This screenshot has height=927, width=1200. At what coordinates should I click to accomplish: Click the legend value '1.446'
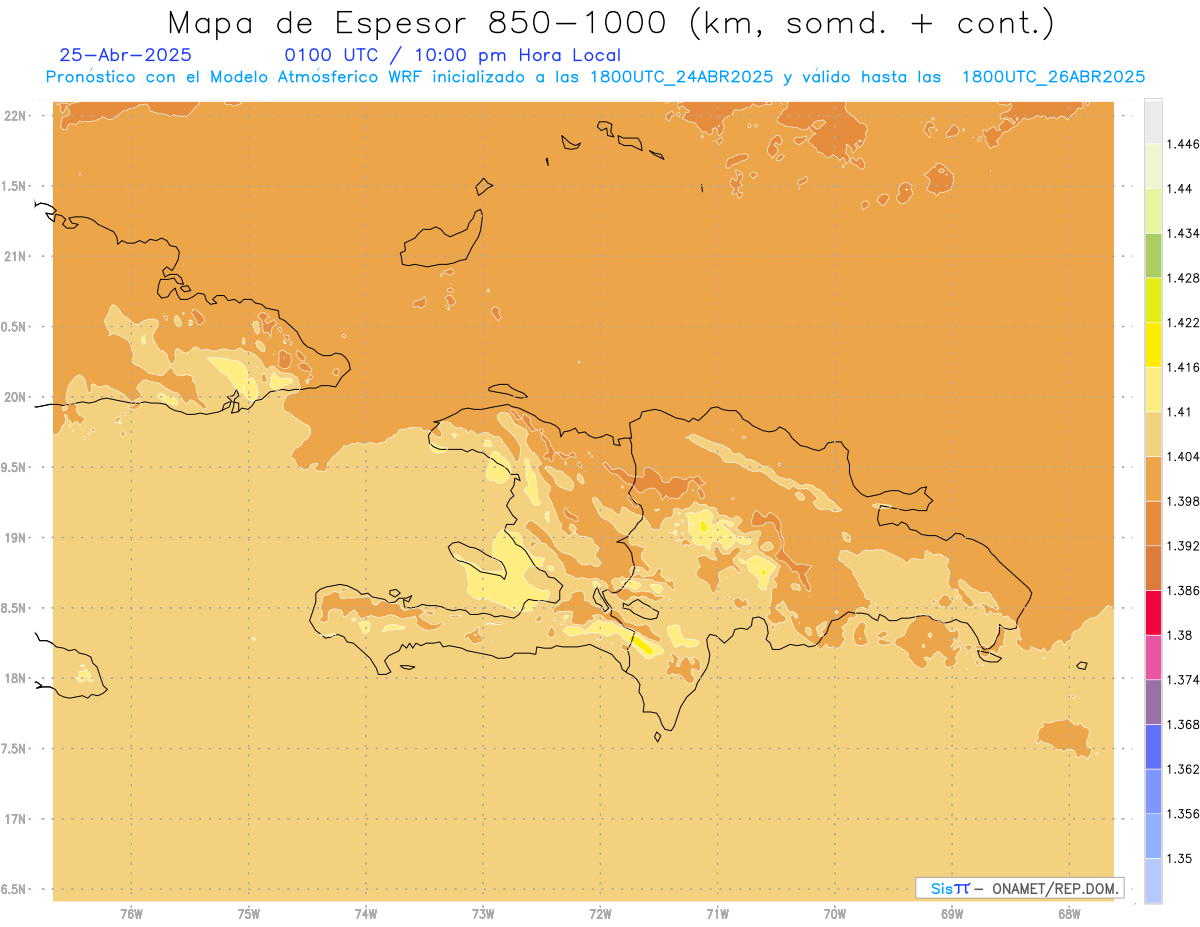[1182, 144]
